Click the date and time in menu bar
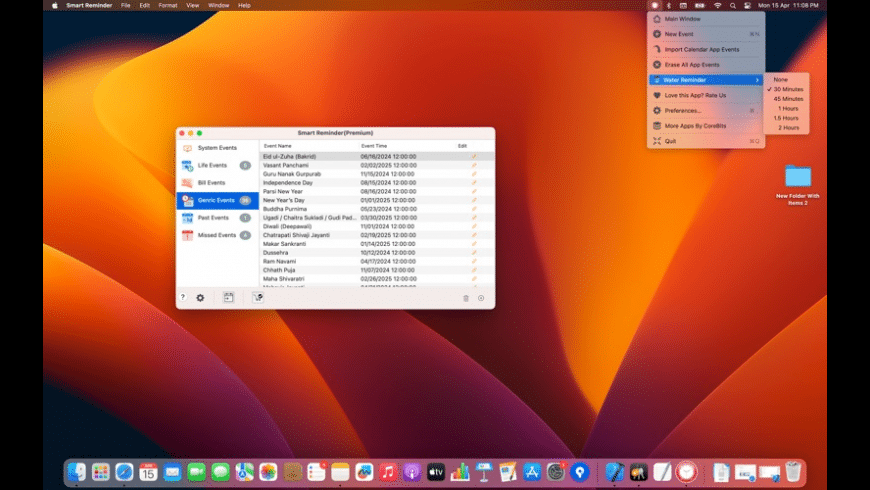Image resolution: width=870 pixels, height=490 pixels. (788, 6)
